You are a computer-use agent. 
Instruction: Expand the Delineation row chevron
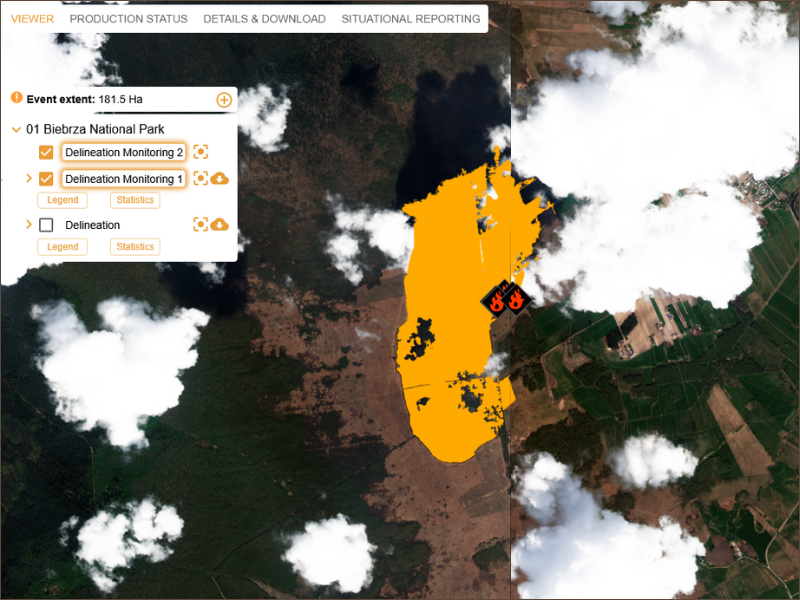[x=29, y=224]
